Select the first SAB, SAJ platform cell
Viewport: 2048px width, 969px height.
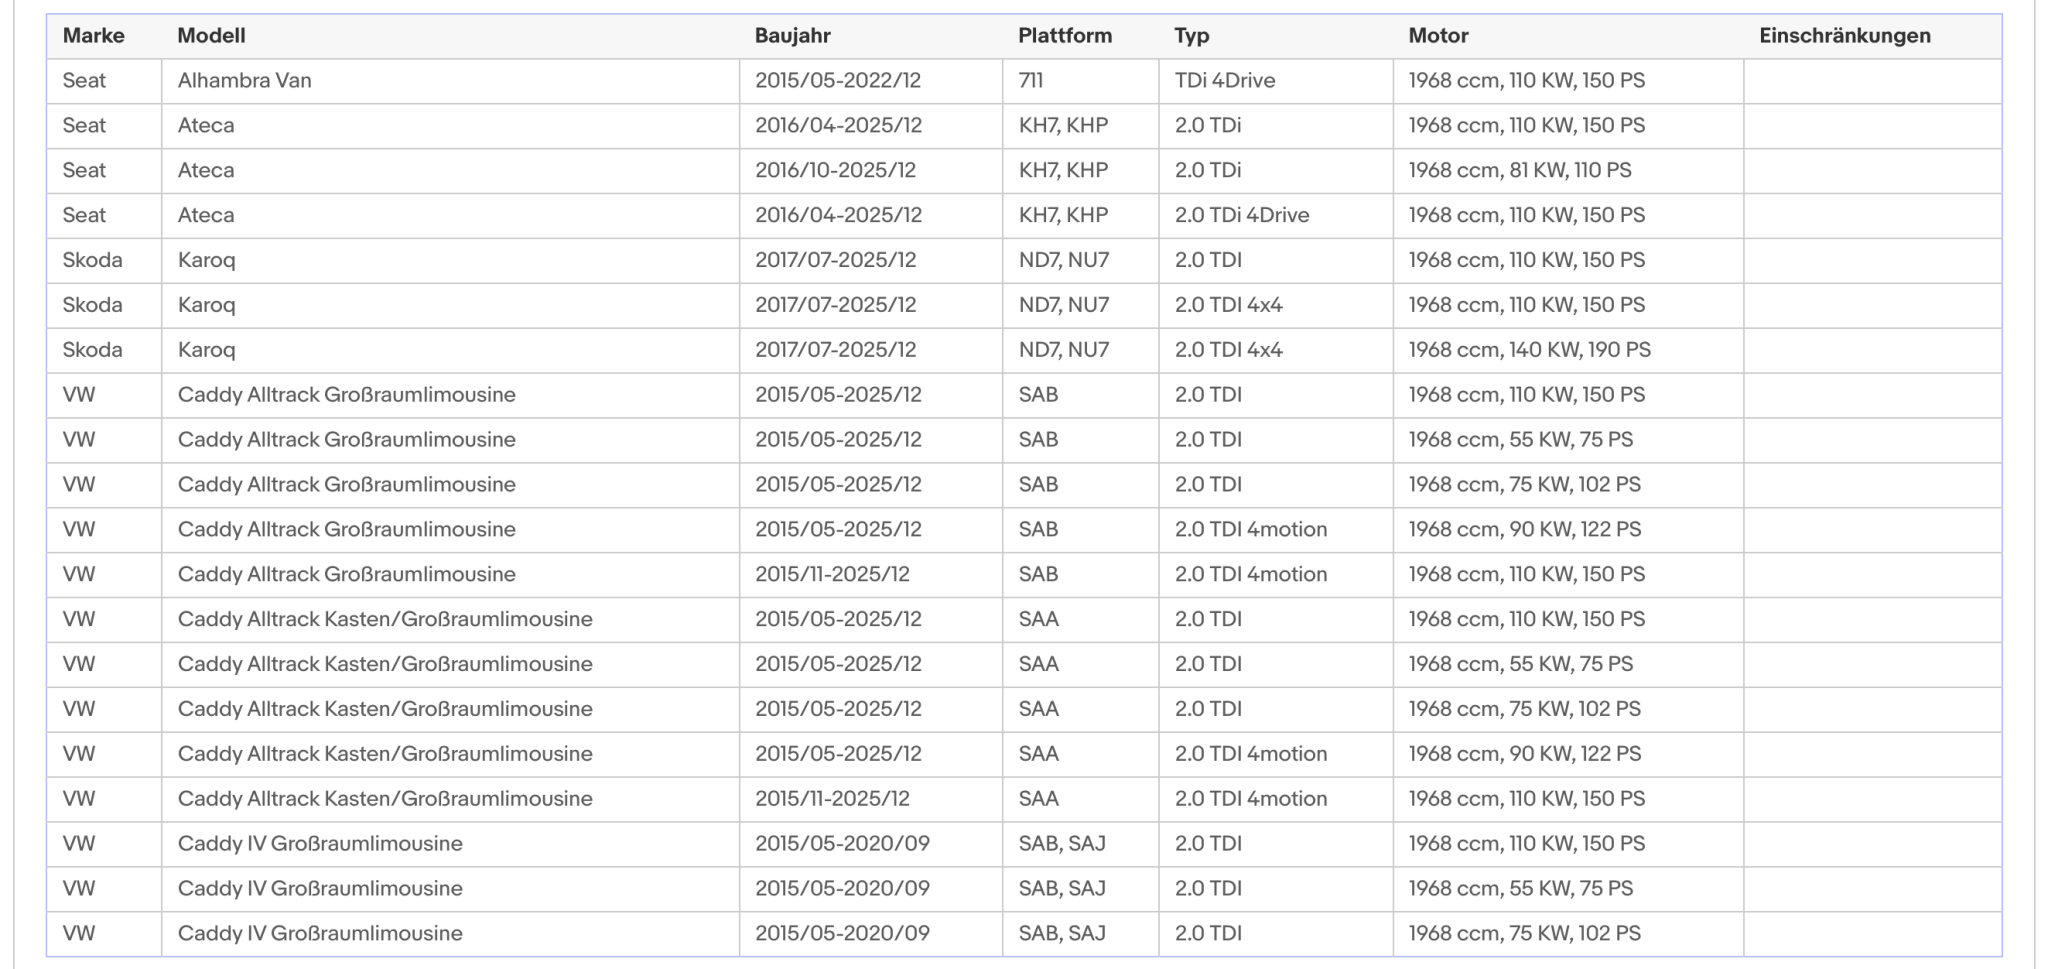1081,844
